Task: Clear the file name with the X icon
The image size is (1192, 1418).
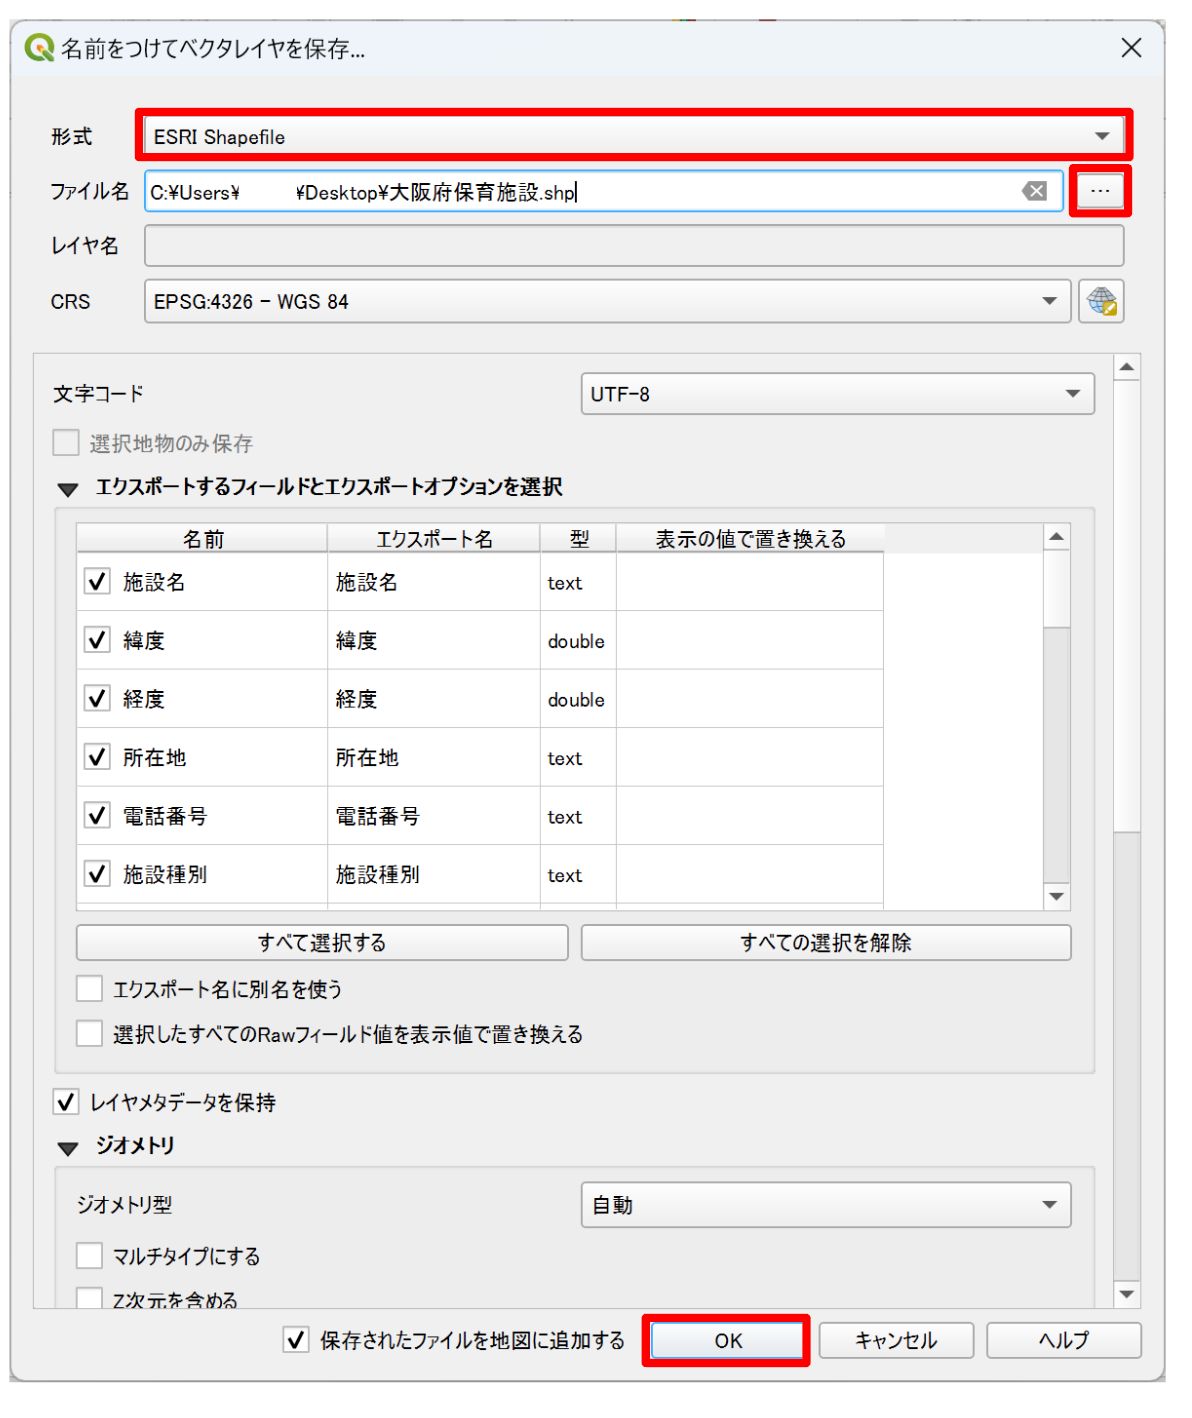Action: [x=1035, y=192]
